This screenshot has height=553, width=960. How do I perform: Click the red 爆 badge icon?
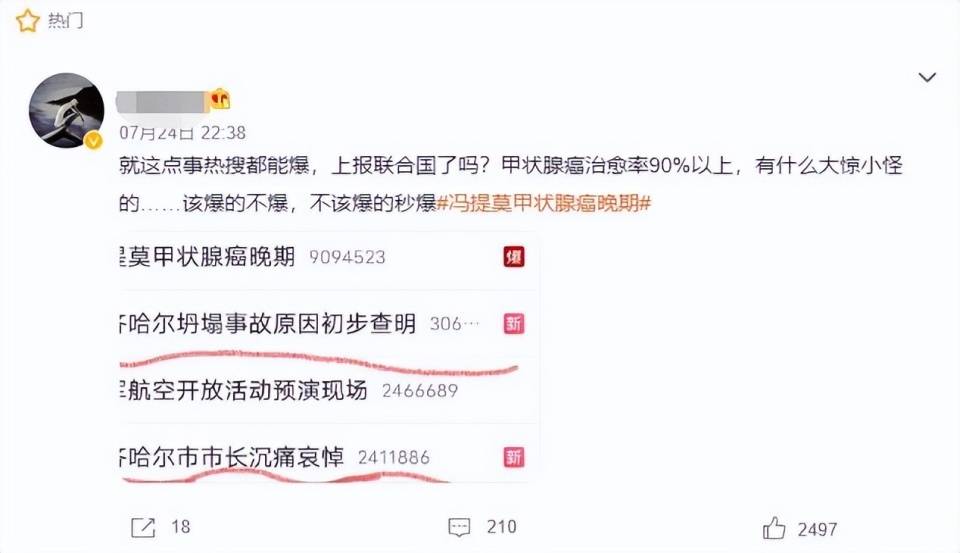point(514,257)
